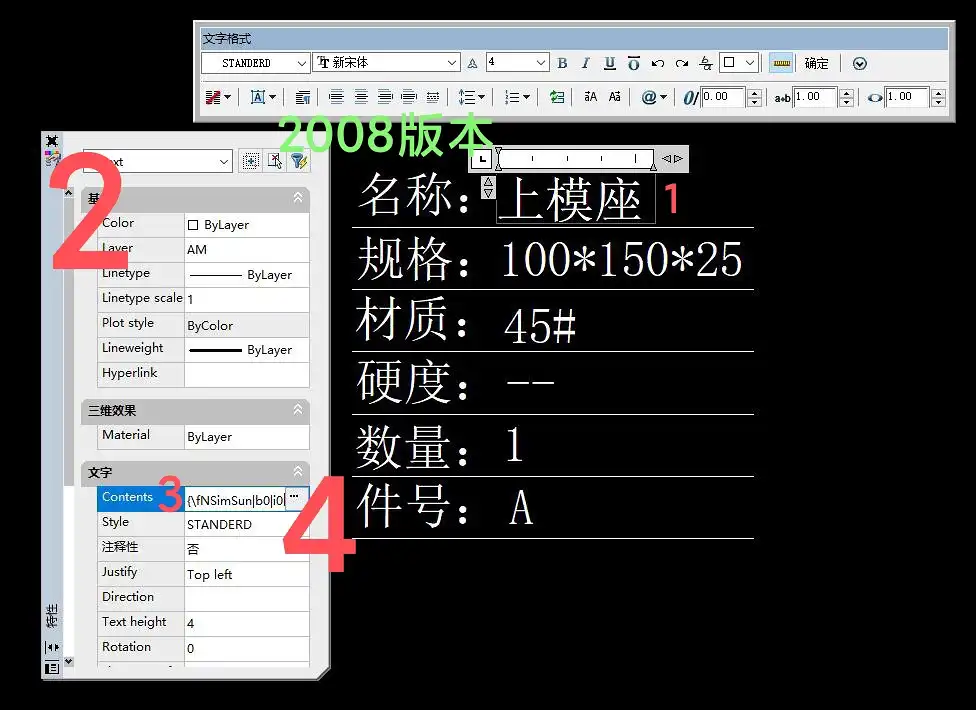Collapse the 三维效果 section
This screenshot has width=976, height=710.
pyautogui.click(x=297, y=410)
